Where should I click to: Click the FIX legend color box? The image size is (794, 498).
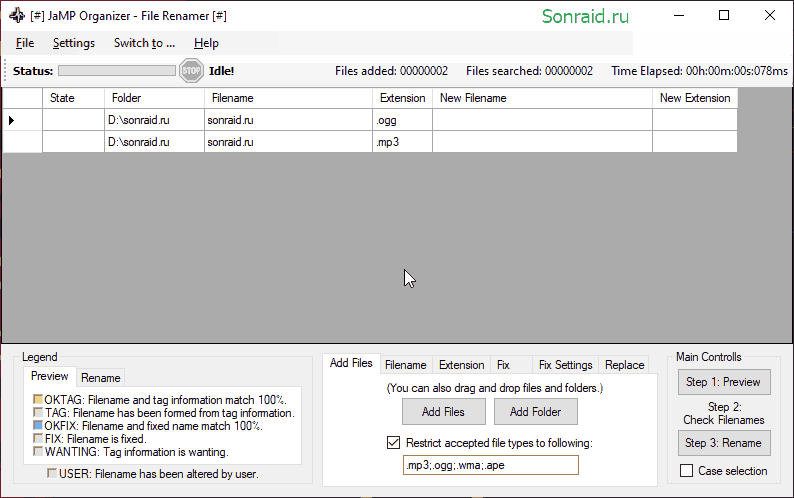(38, 438)
